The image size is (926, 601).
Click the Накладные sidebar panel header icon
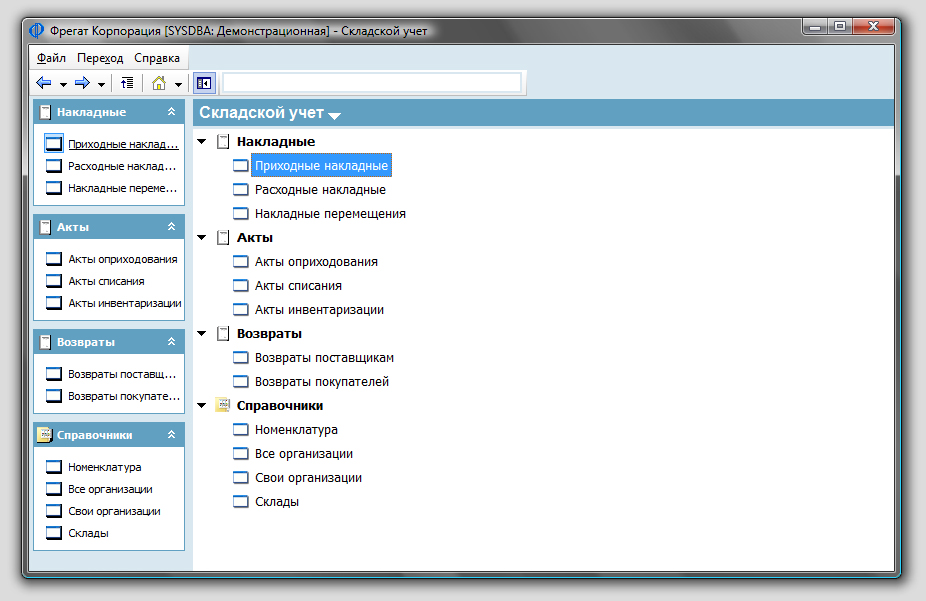click(x=45, y=112)
